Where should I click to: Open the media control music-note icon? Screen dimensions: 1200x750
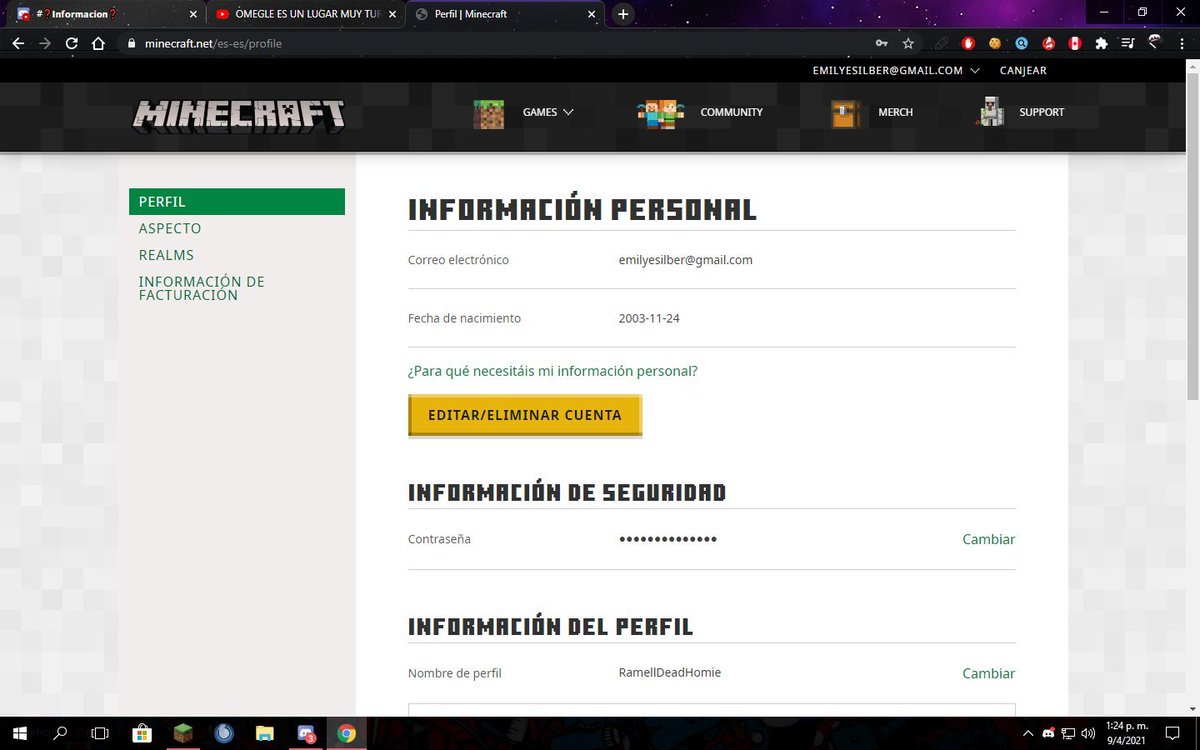coord(1128,43)
